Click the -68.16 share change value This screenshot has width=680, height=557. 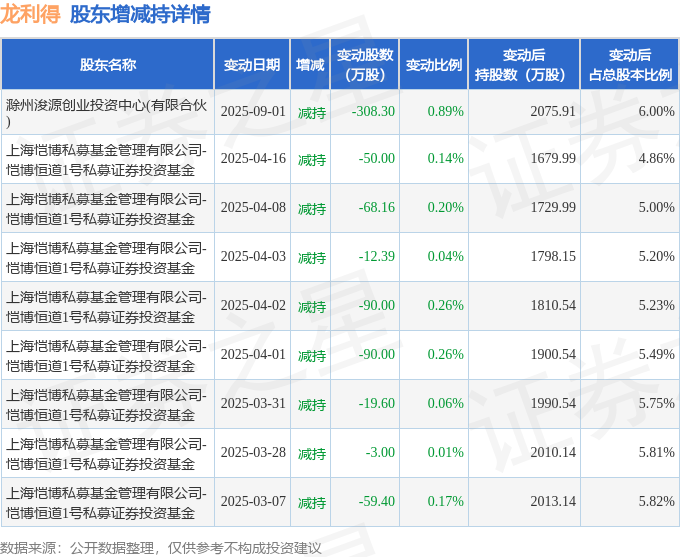pyautogui.click(x=376, y=207)
